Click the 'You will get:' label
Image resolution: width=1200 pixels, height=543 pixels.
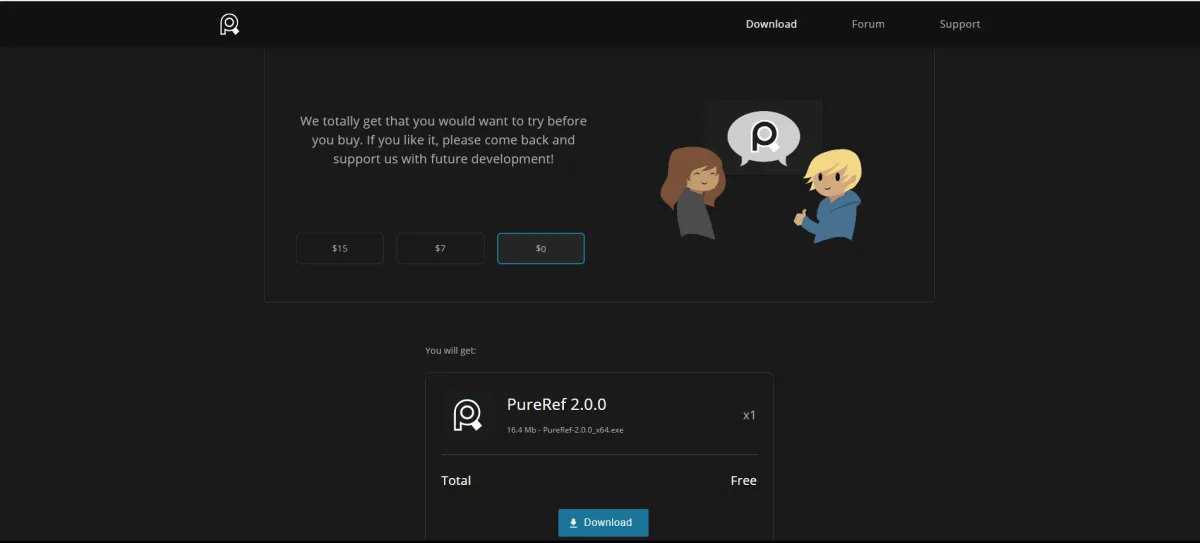451,351
